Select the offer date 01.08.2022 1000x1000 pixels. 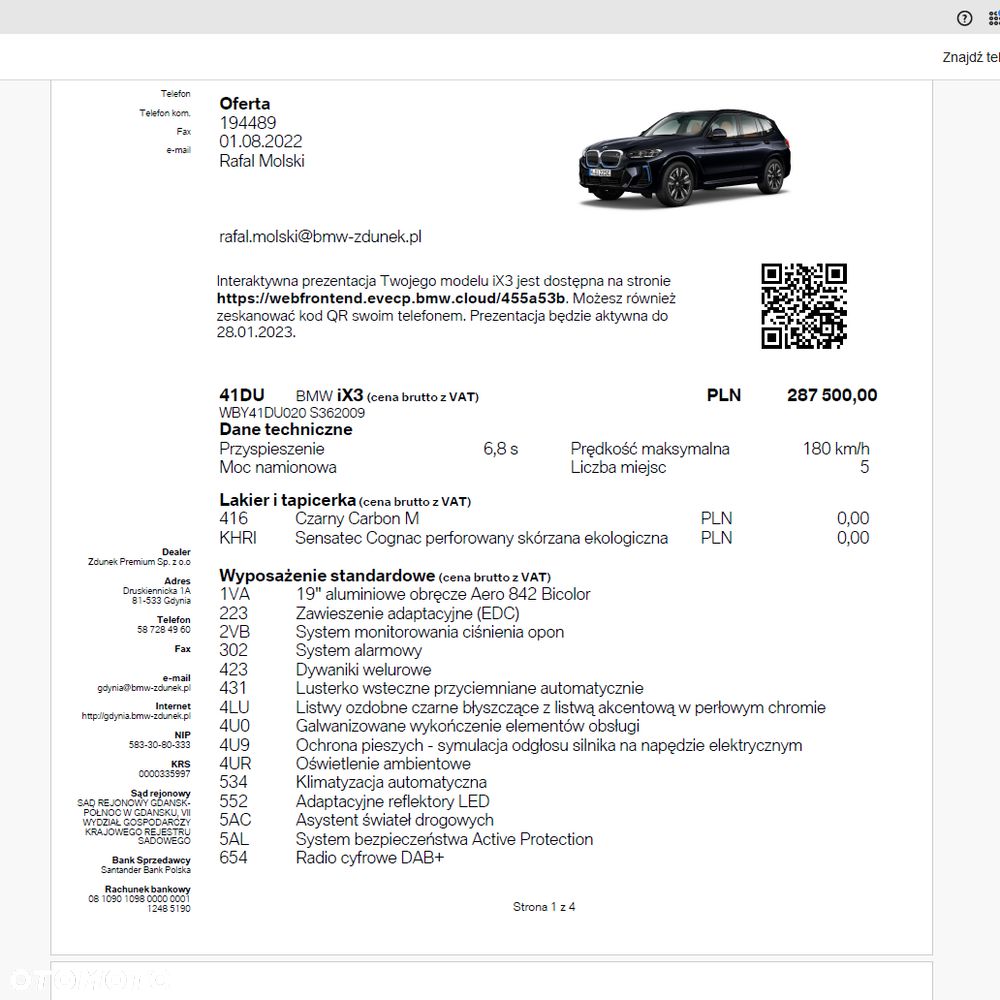tap(261, 142)
